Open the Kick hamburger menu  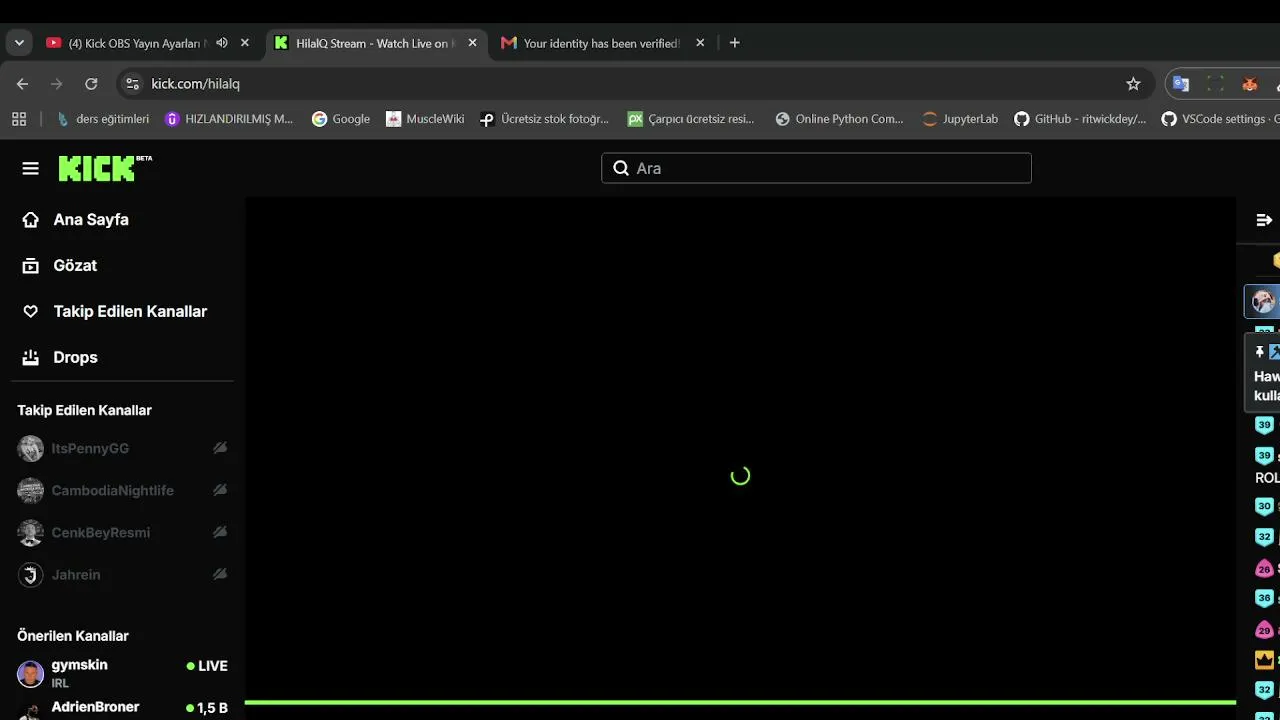coord(30,168)
